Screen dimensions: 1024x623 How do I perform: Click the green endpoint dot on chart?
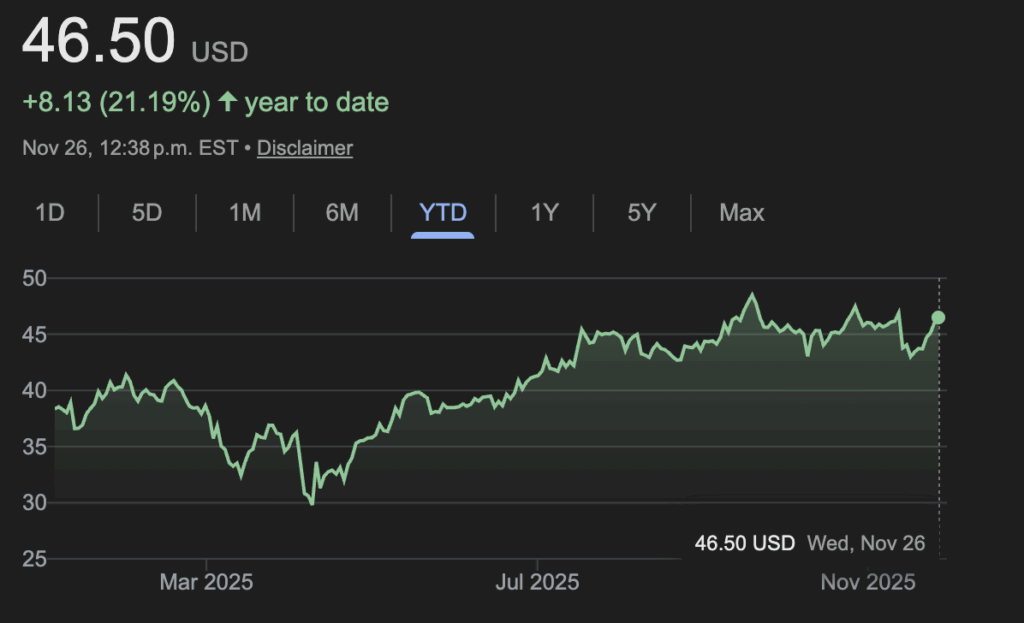pyautogui.click(x=938, y=317)
